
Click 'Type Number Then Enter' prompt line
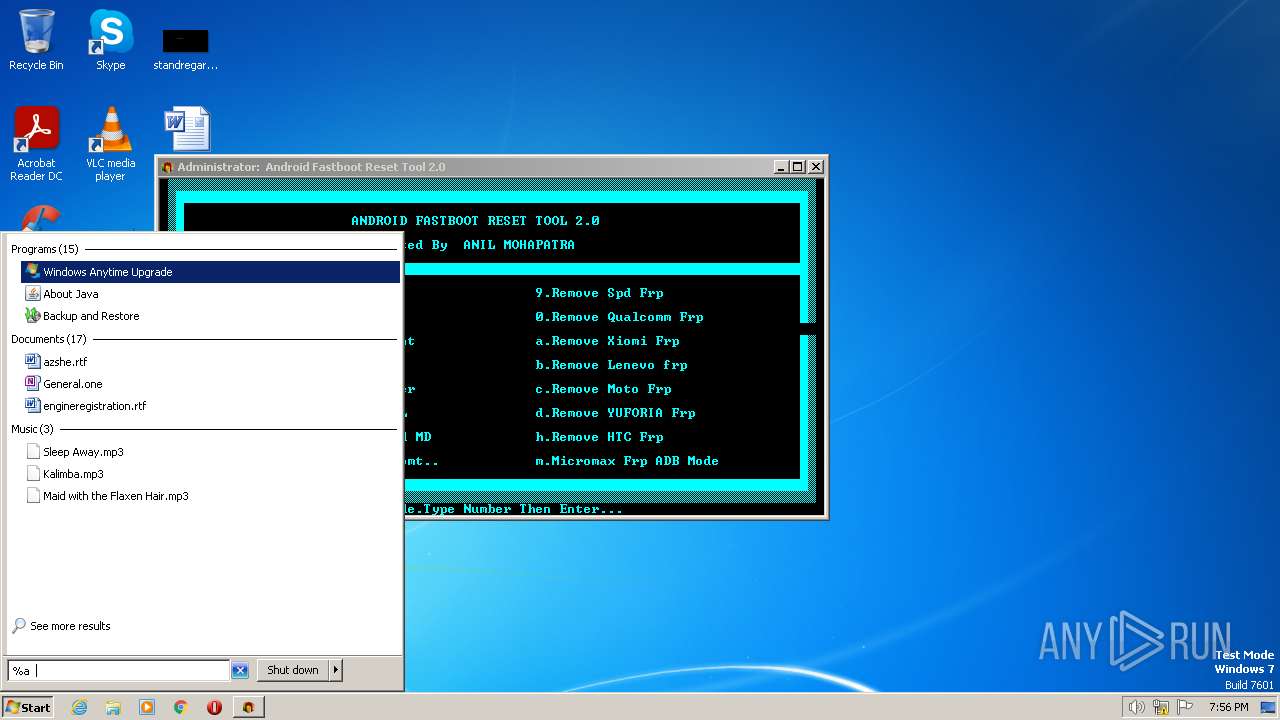(523, 509)
